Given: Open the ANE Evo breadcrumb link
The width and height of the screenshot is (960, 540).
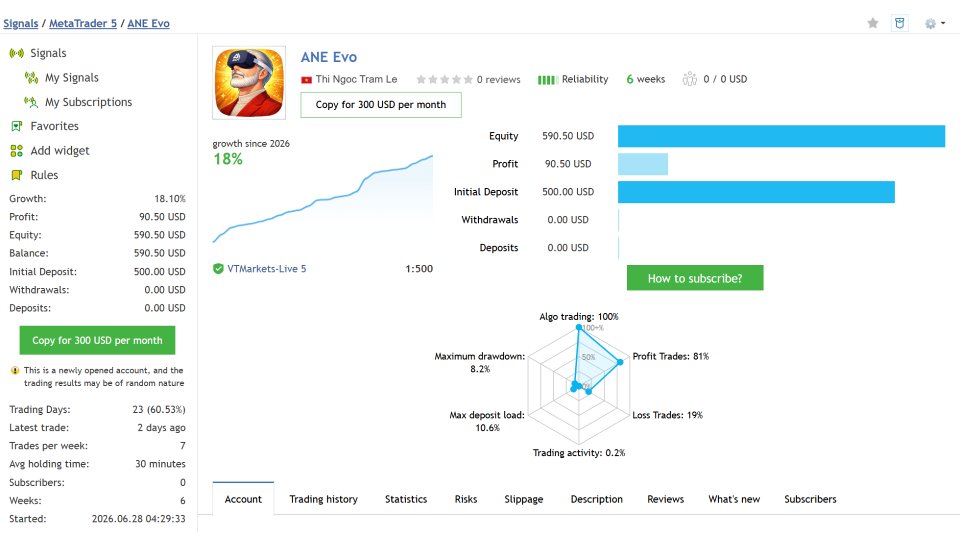Looking at the screenshot, I should [148, 23].
